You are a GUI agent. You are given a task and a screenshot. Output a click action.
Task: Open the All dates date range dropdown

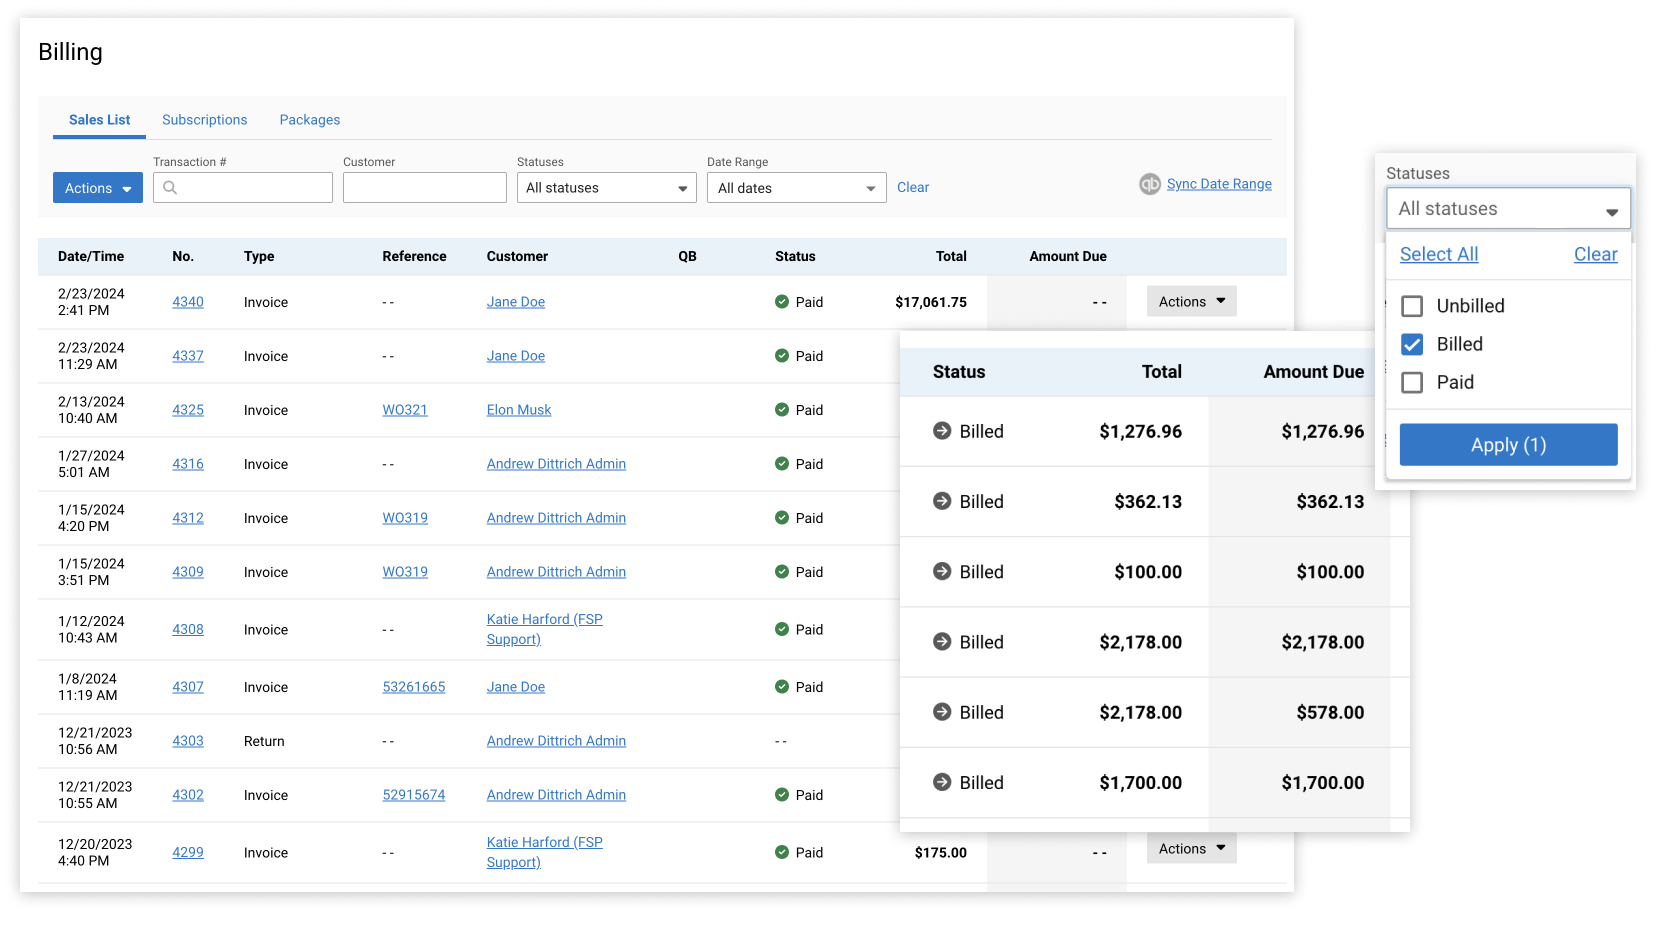[x=796, y=188]
